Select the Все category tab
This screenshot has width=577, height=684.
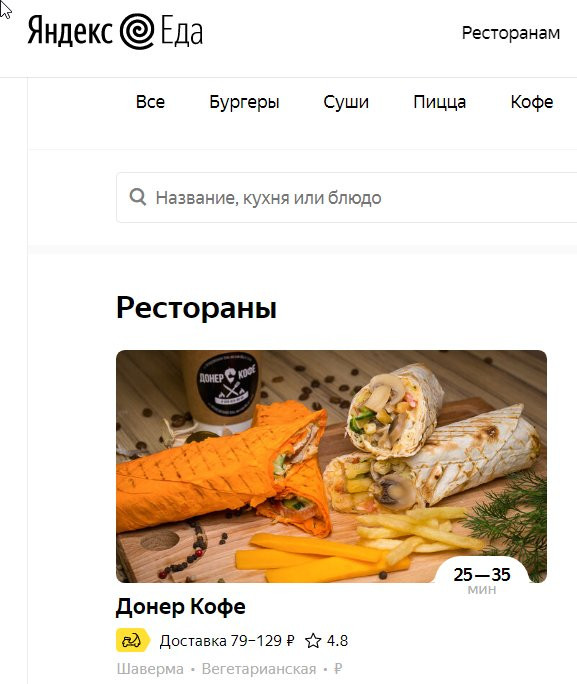[x=150, y=102]
